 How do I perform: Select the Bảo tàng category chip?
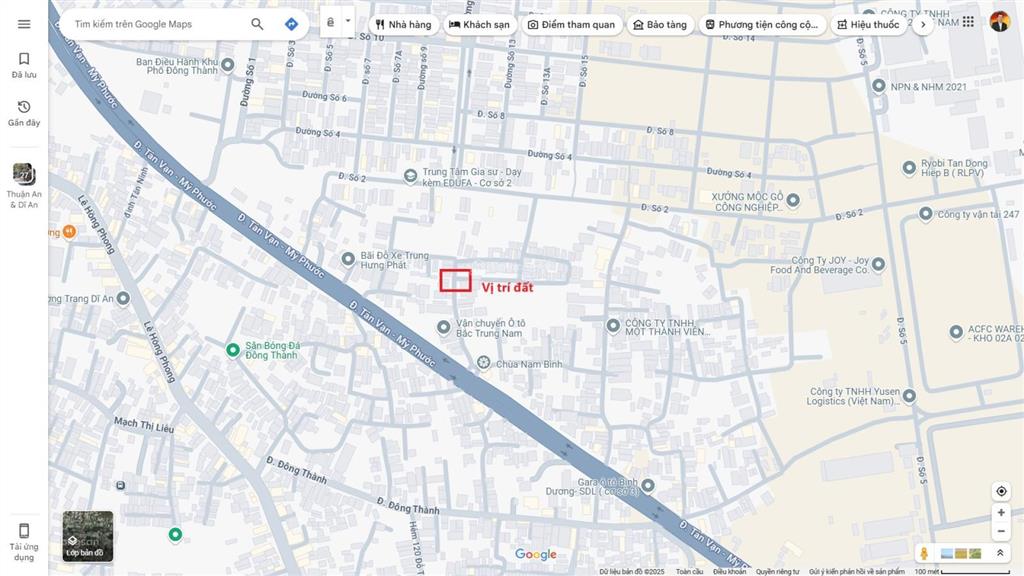pos(660,25)
